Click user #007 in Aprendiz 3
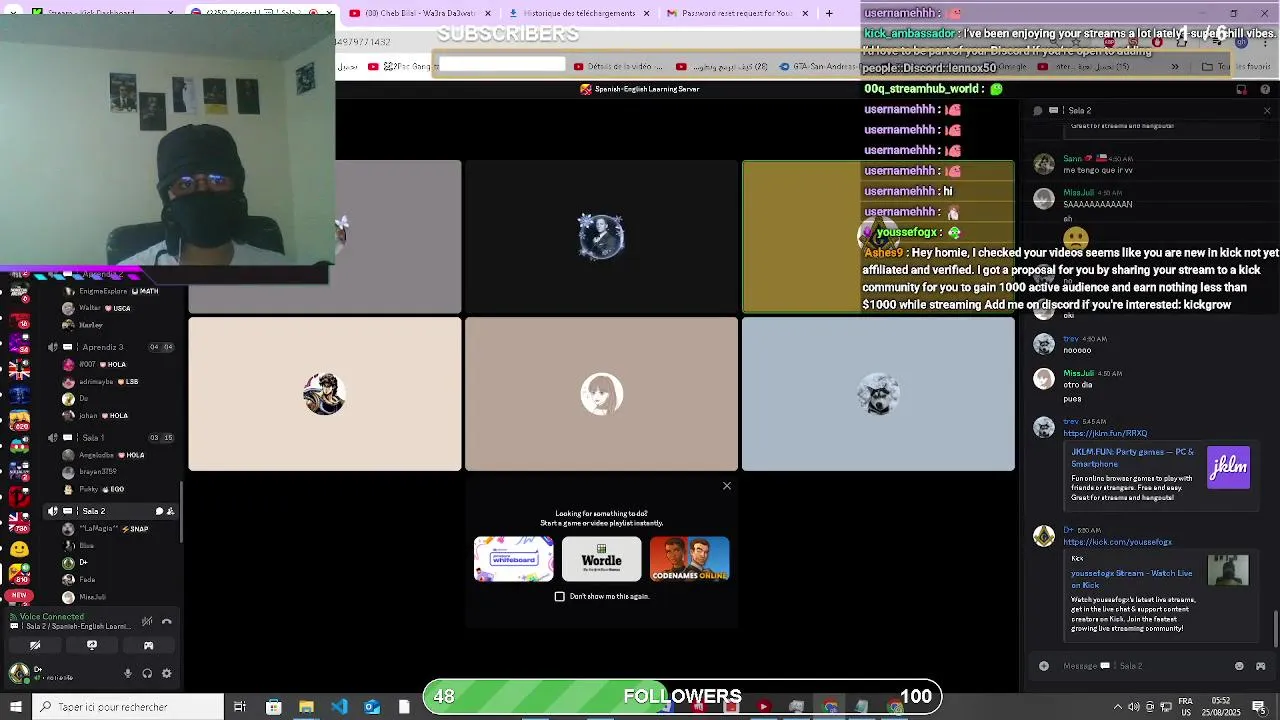The image size is (1280, 720). (95, 365)
